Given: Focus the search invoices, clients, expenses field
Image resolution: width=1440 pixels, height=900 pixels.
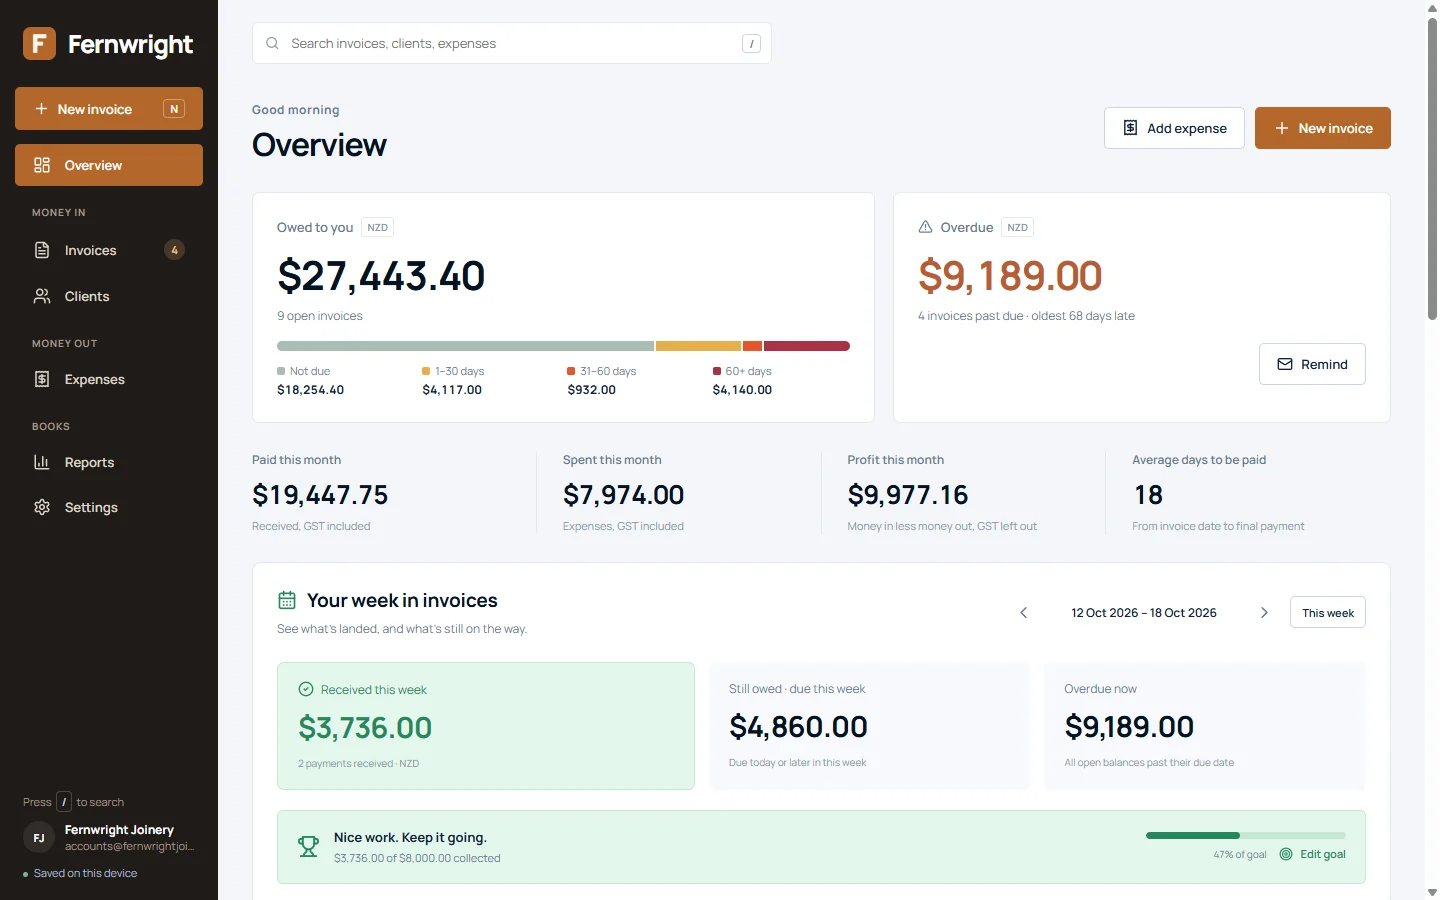Looking at the screenshot, I should point(512,43).
